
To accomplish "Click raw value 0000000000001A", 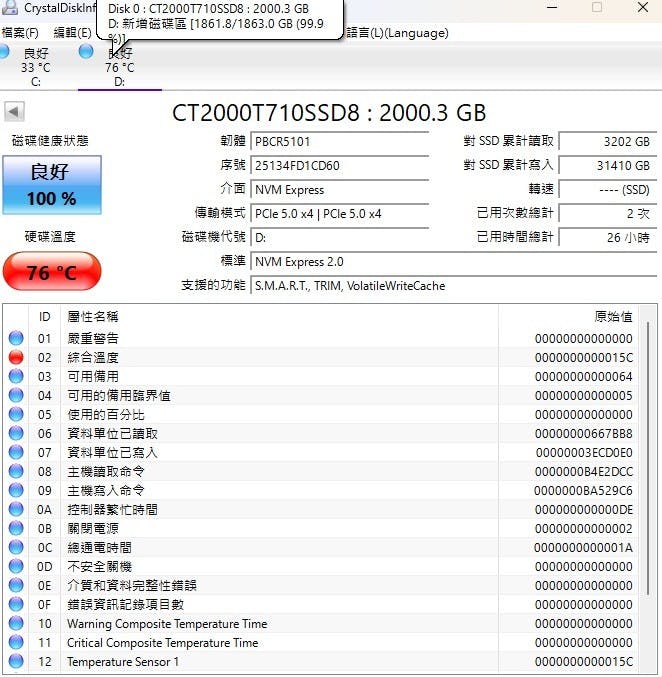I will click(x=583, y=547).
